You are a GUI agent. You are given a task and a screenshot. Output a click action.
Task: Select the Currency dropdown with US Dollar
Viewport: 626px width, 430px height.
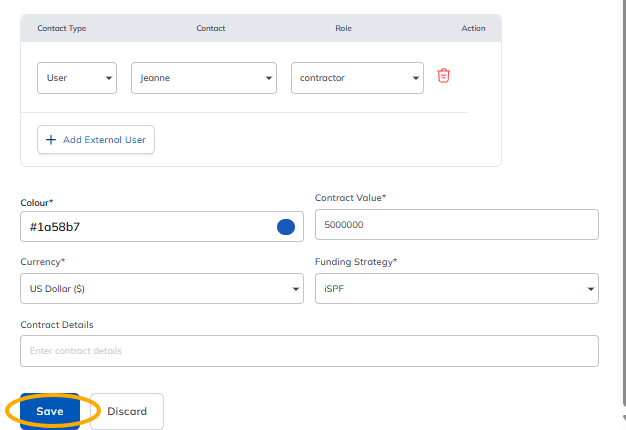coord(161,288)
